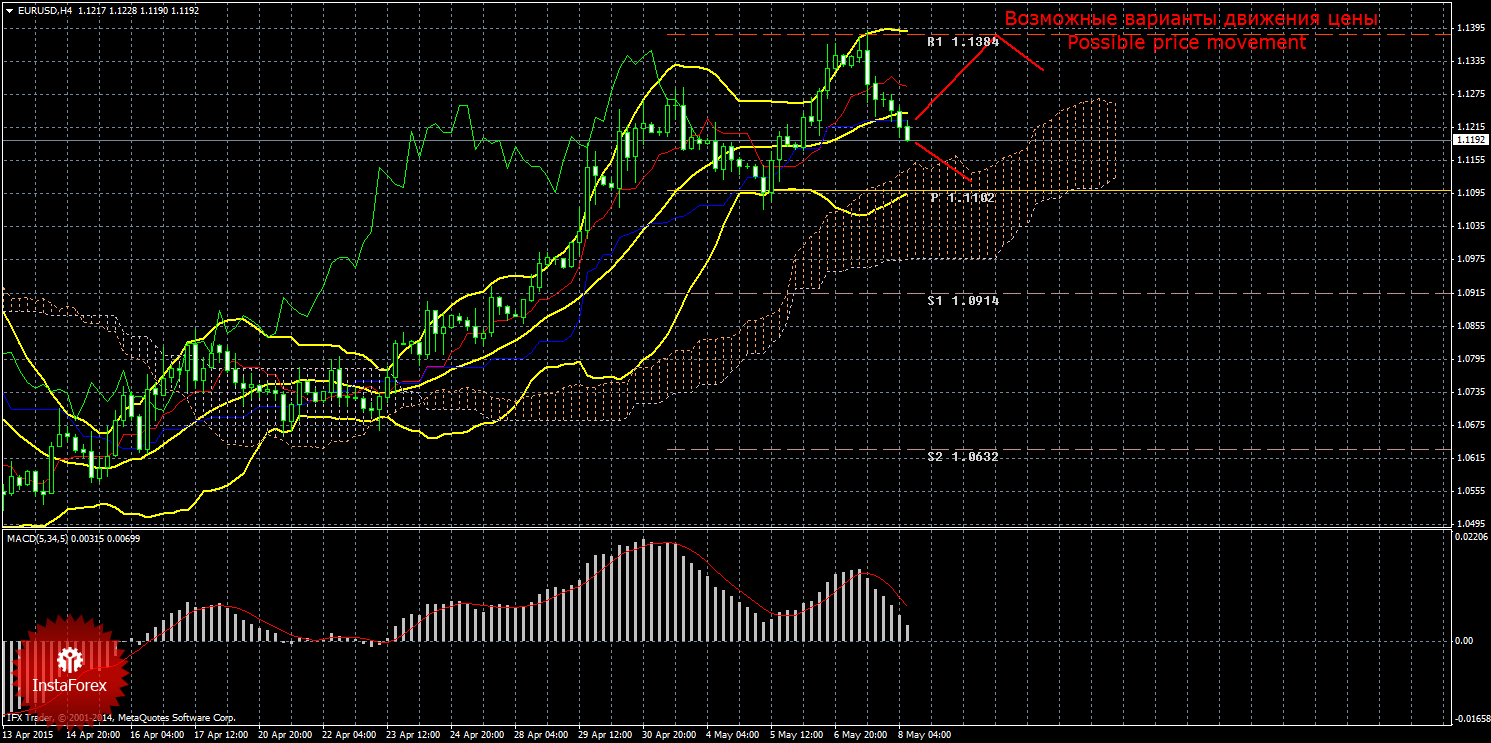
Task: Open chart menu triangle beside EURUSD,H4
Action: coord(8,10)
